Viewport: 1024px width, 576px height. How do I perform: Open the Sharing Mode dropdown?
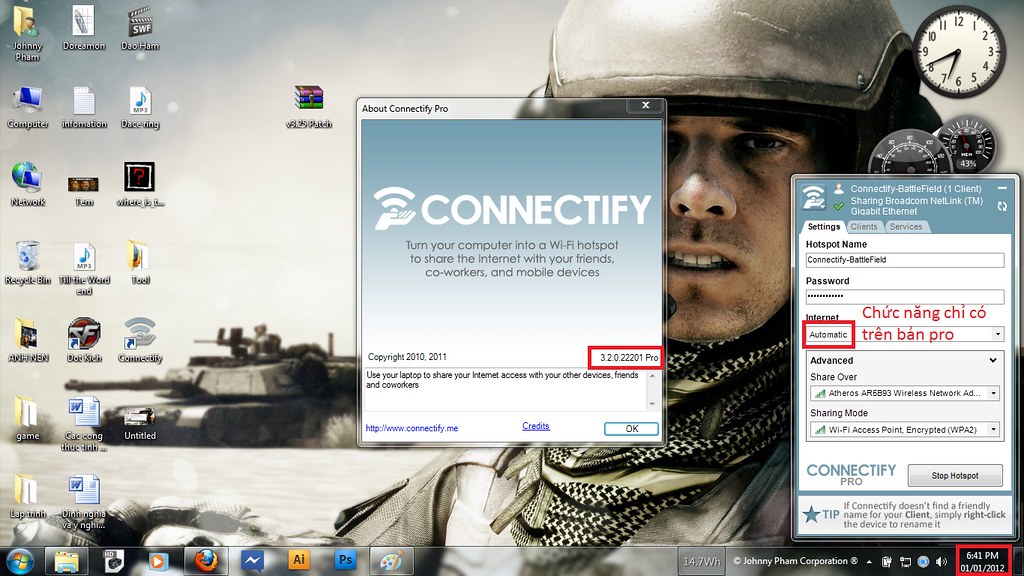(x=904, y=430)
